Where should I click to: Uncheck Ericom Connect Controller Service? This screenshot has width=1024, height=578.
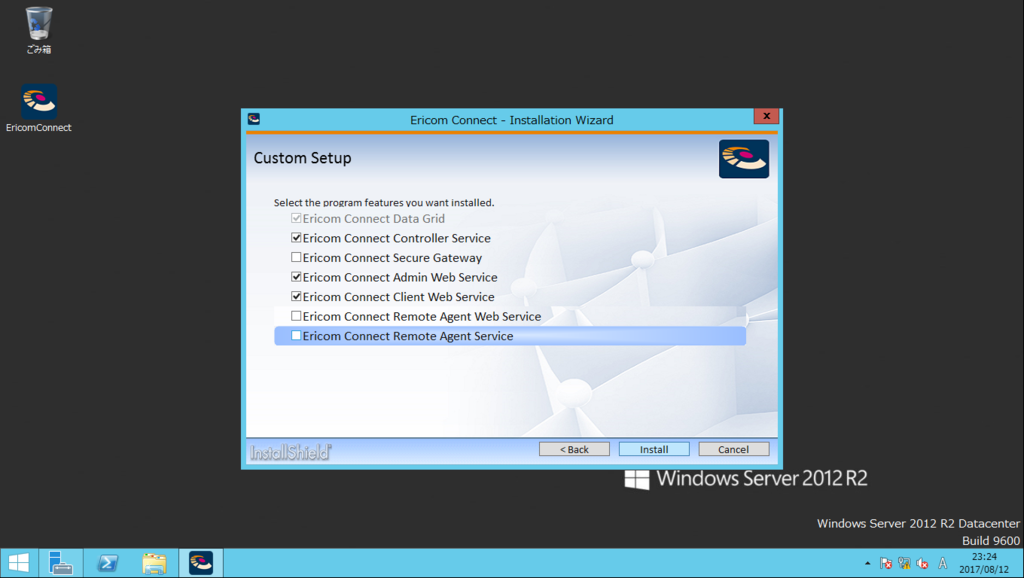click(296, 238)
